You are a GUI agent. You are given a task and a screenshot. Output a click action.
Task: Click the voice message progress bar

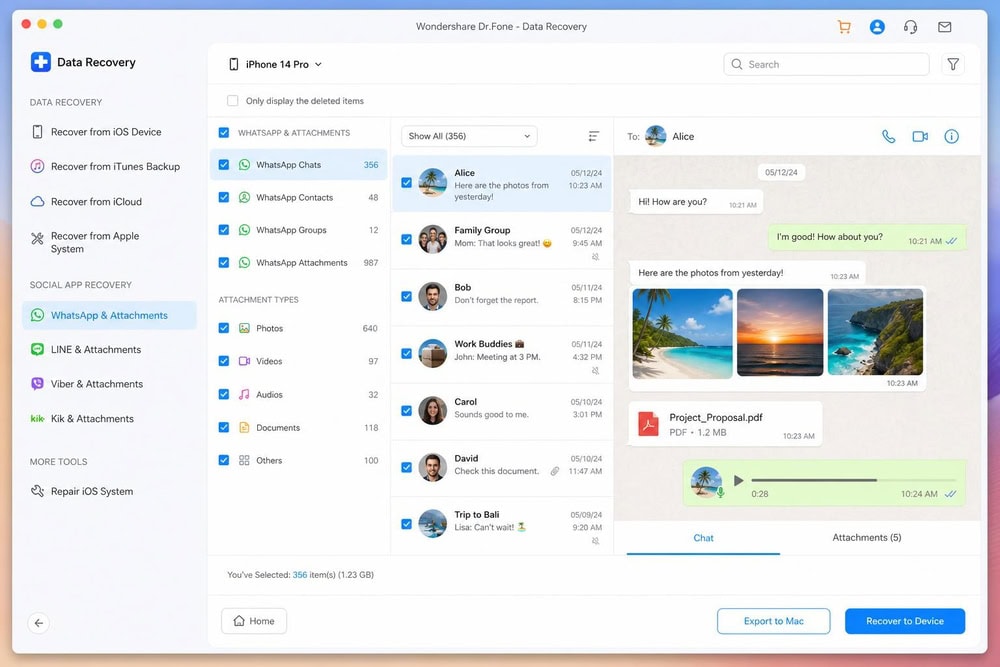coord(853,480)
